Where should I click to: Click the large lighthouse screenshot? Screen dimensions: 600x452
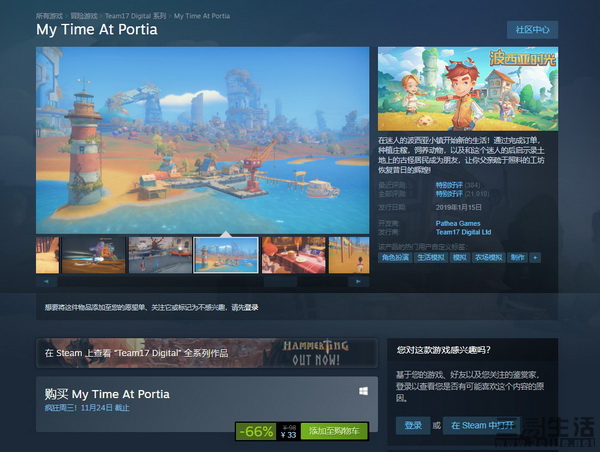[x=202, y=140]
